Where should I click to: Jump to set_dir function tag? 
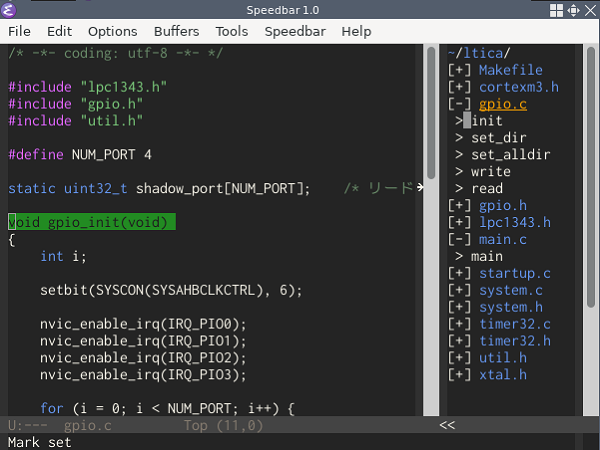tap(498, 138)
